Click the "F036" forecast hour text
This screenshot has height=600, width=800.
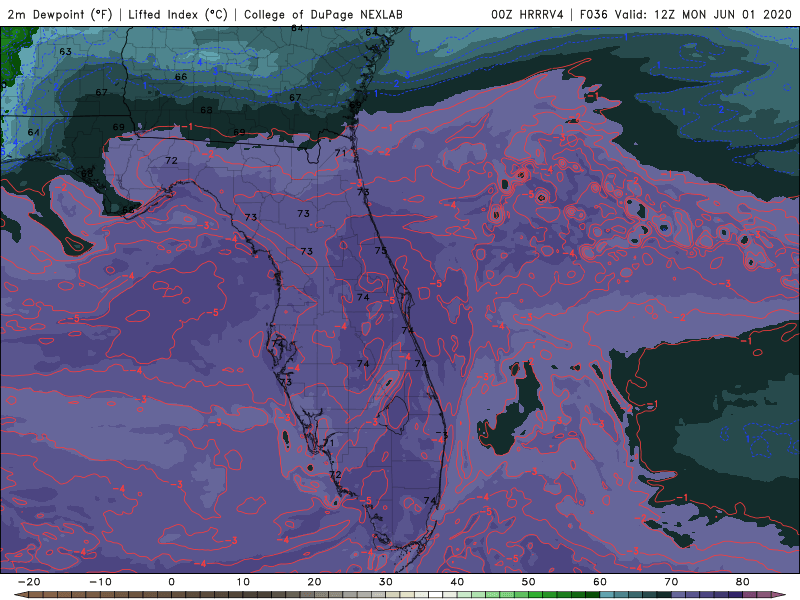click(594, 14)
